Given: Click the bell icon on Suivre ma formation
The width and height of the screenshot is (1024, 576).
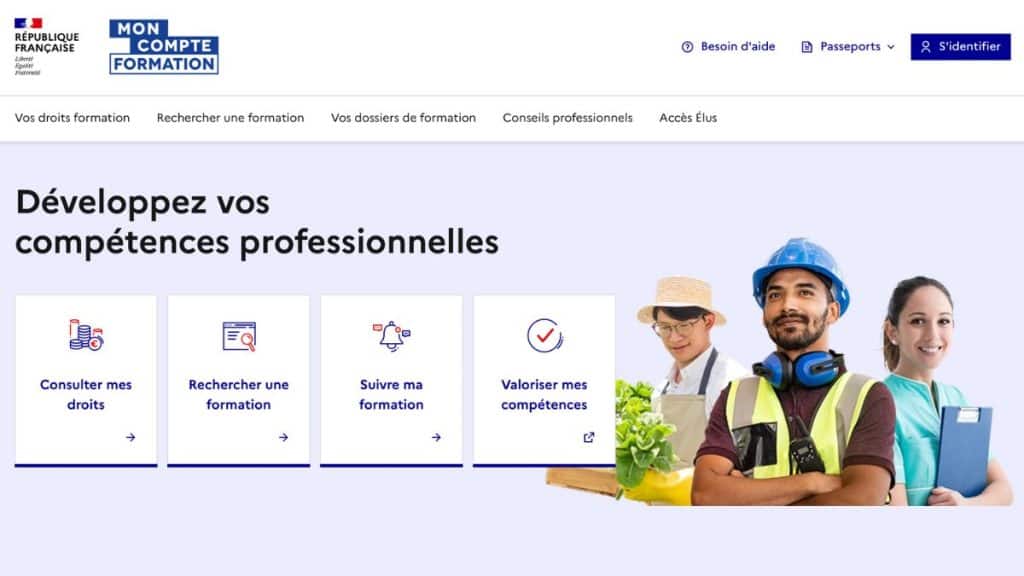Looking at the screenshot, I should tap(391, 336).
